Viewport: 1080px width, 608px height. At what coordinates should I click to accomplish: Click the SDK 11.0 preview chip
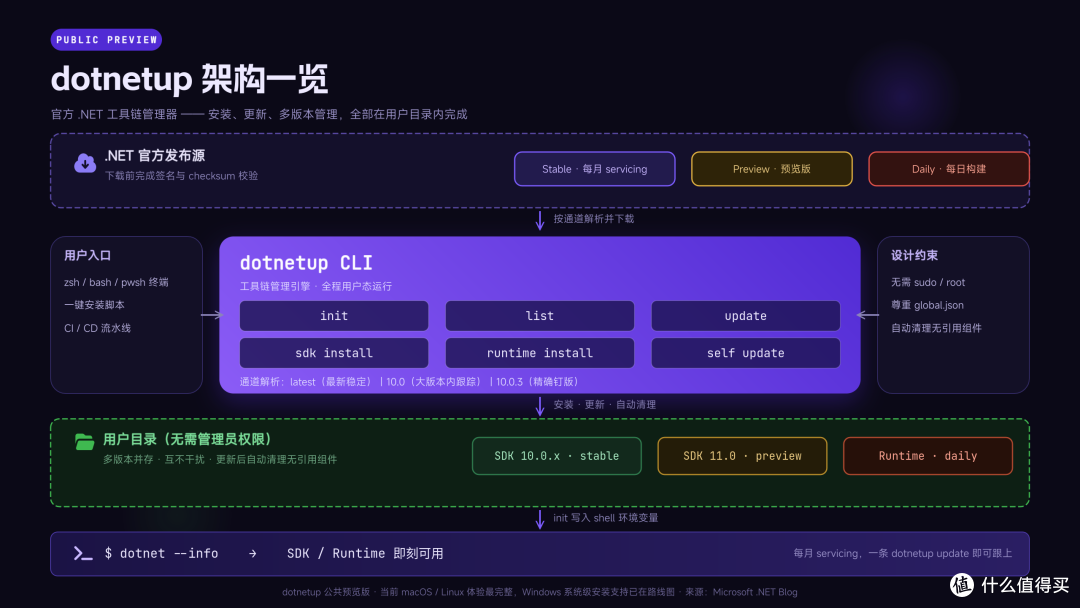(742, 456)
